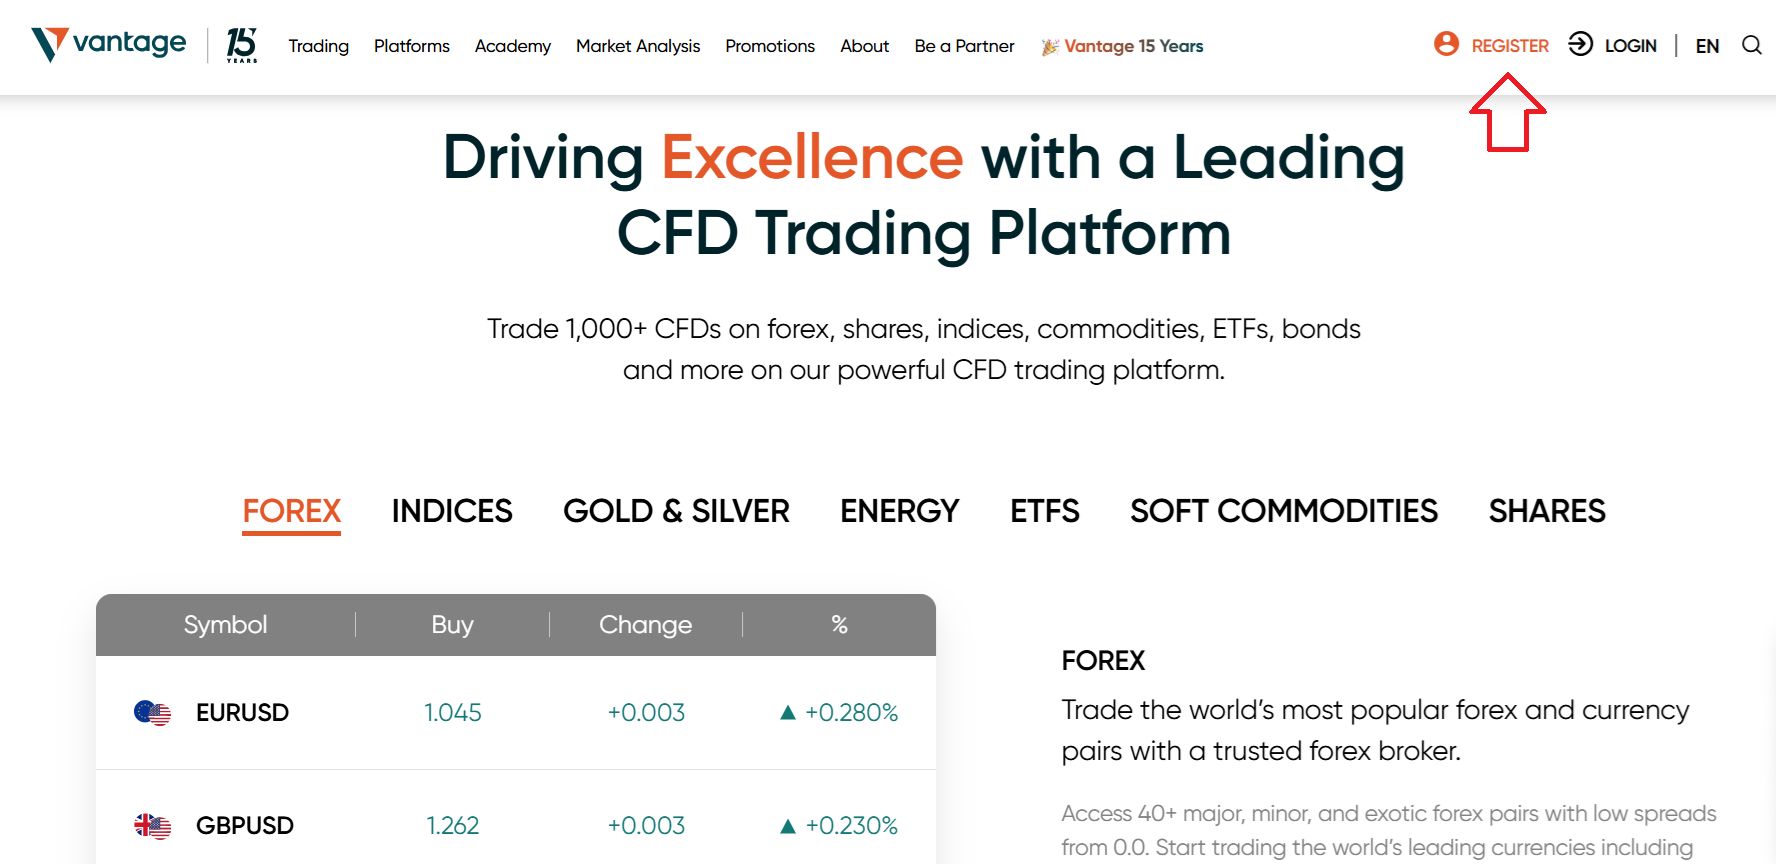Click the US flag beside EURUSD

(152, 712)
